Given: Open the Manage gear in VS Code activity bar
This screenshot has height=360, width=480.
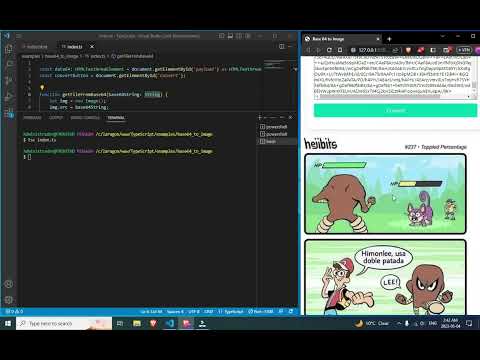Looking at the screenshot, I should point(9,300).
